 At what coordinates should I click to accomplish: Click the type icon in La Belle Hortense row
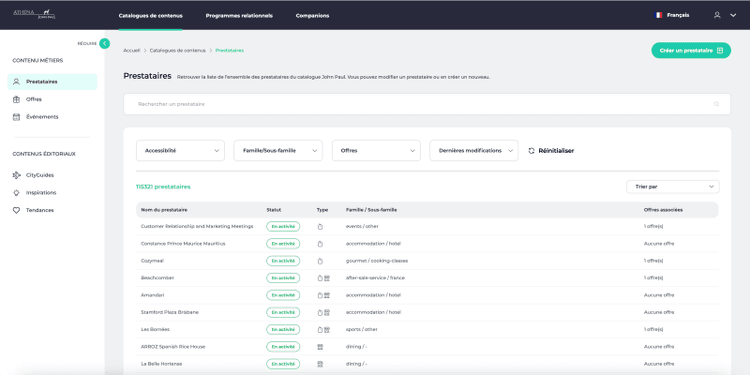pos(320,364)
